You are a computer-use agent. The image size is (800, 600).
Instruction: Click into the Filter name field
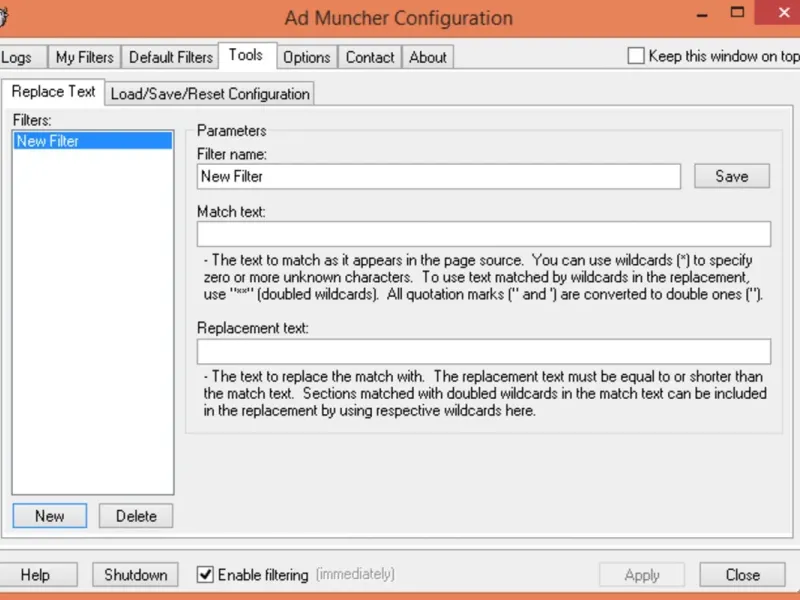click(439, 177)
